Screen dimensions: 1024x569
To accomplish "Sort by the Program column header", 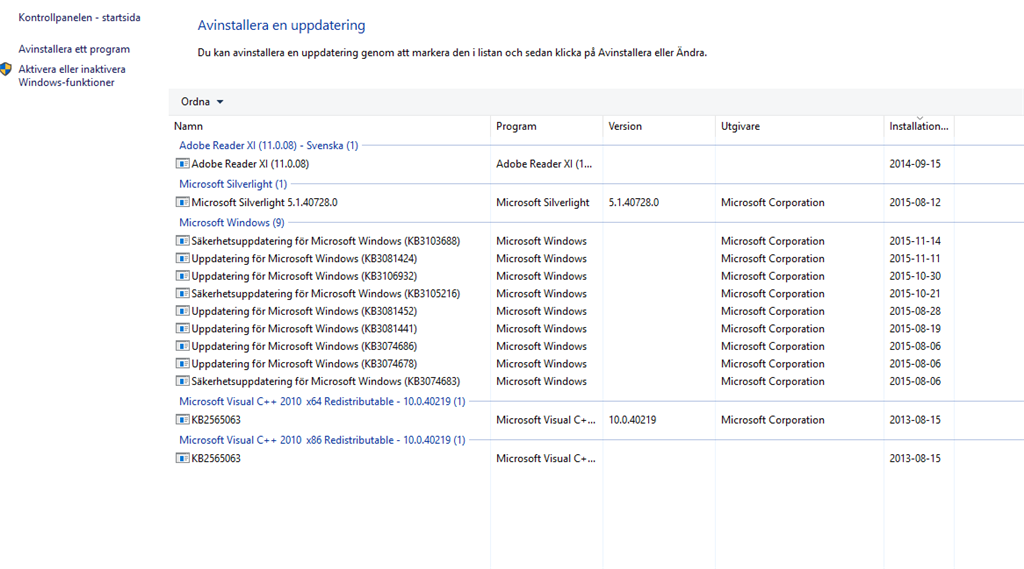I will 516,126.
